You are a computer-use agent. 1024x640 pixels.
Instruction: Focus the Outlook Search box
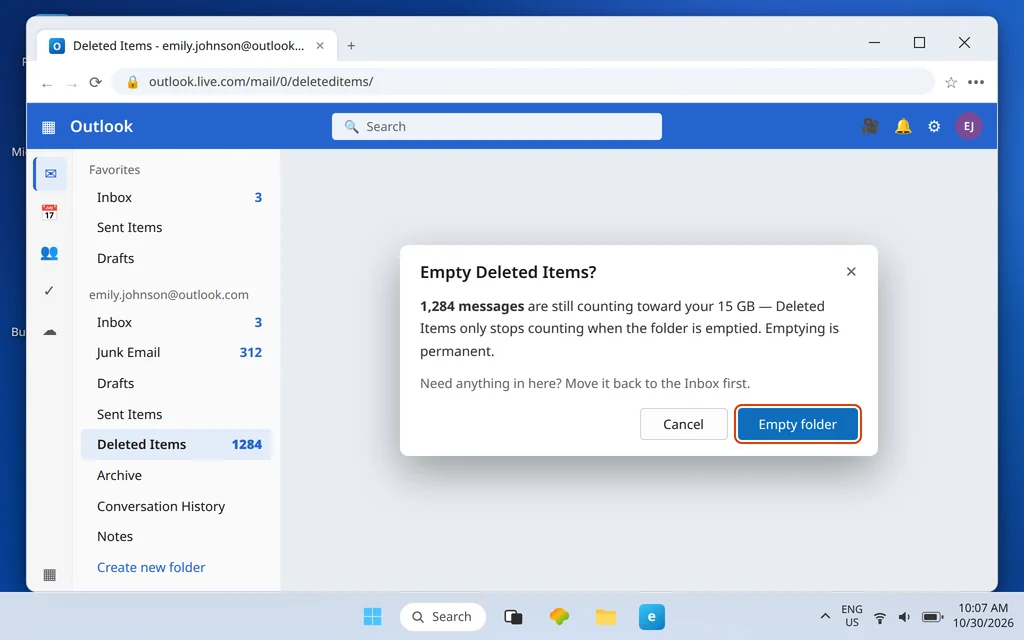496,126
